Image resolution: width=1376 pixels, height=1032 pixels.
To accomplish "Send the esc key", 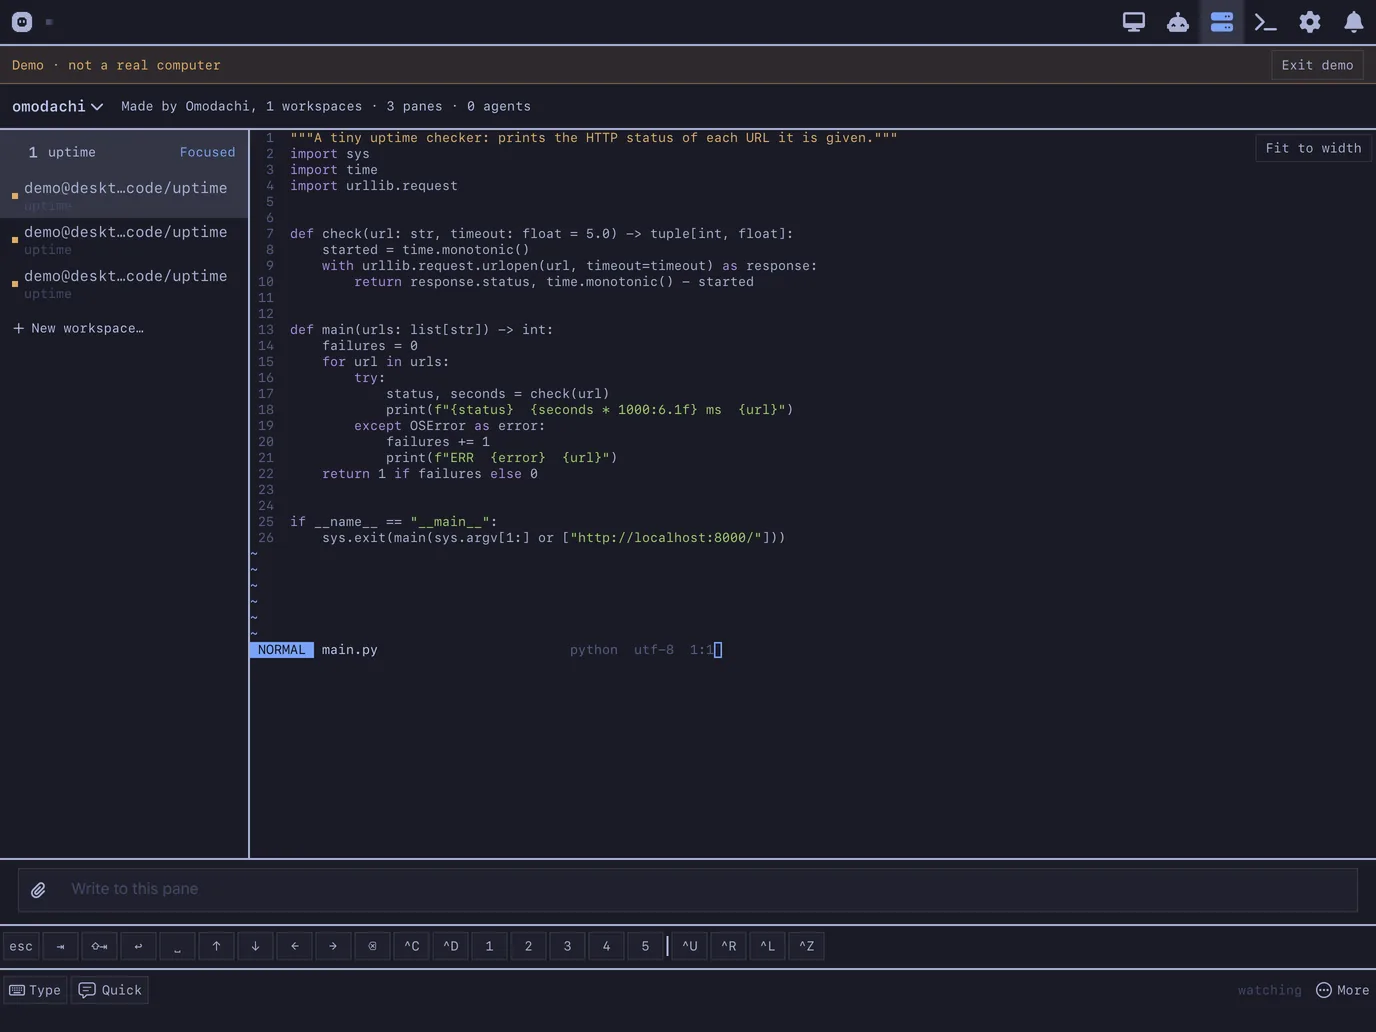I will click(21, 946).
